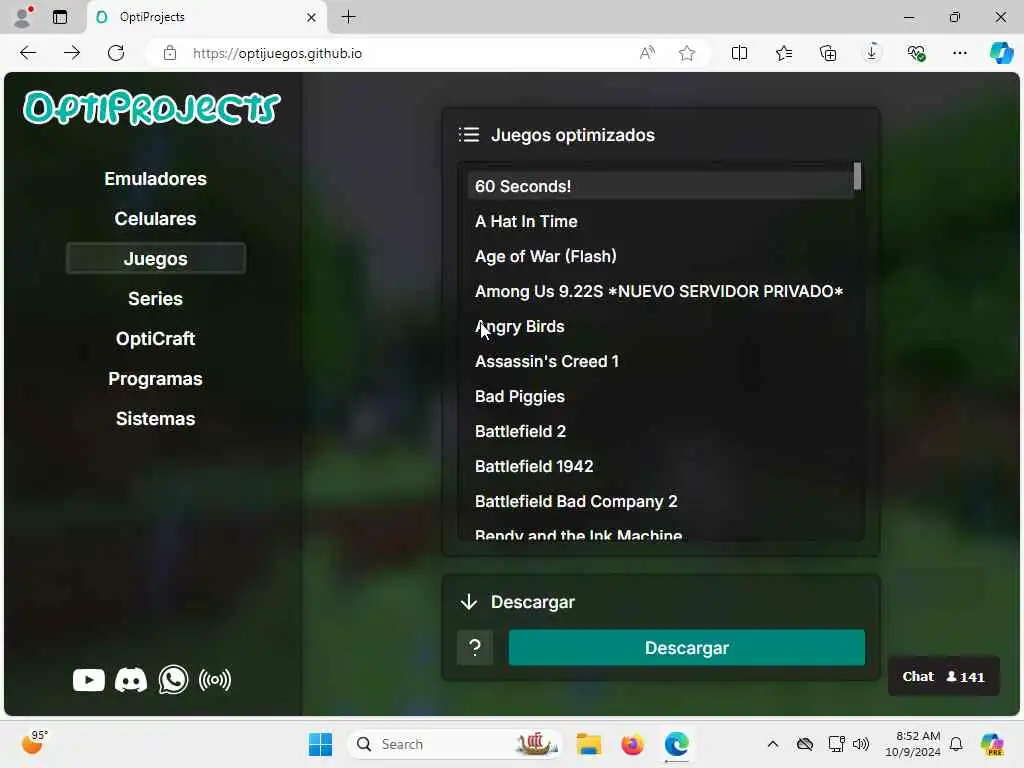Screen dimensions: 1024x768
Task: Click the list icon beside Juegos optimizados
Action: pyautogui.click(x=469, y=135)
